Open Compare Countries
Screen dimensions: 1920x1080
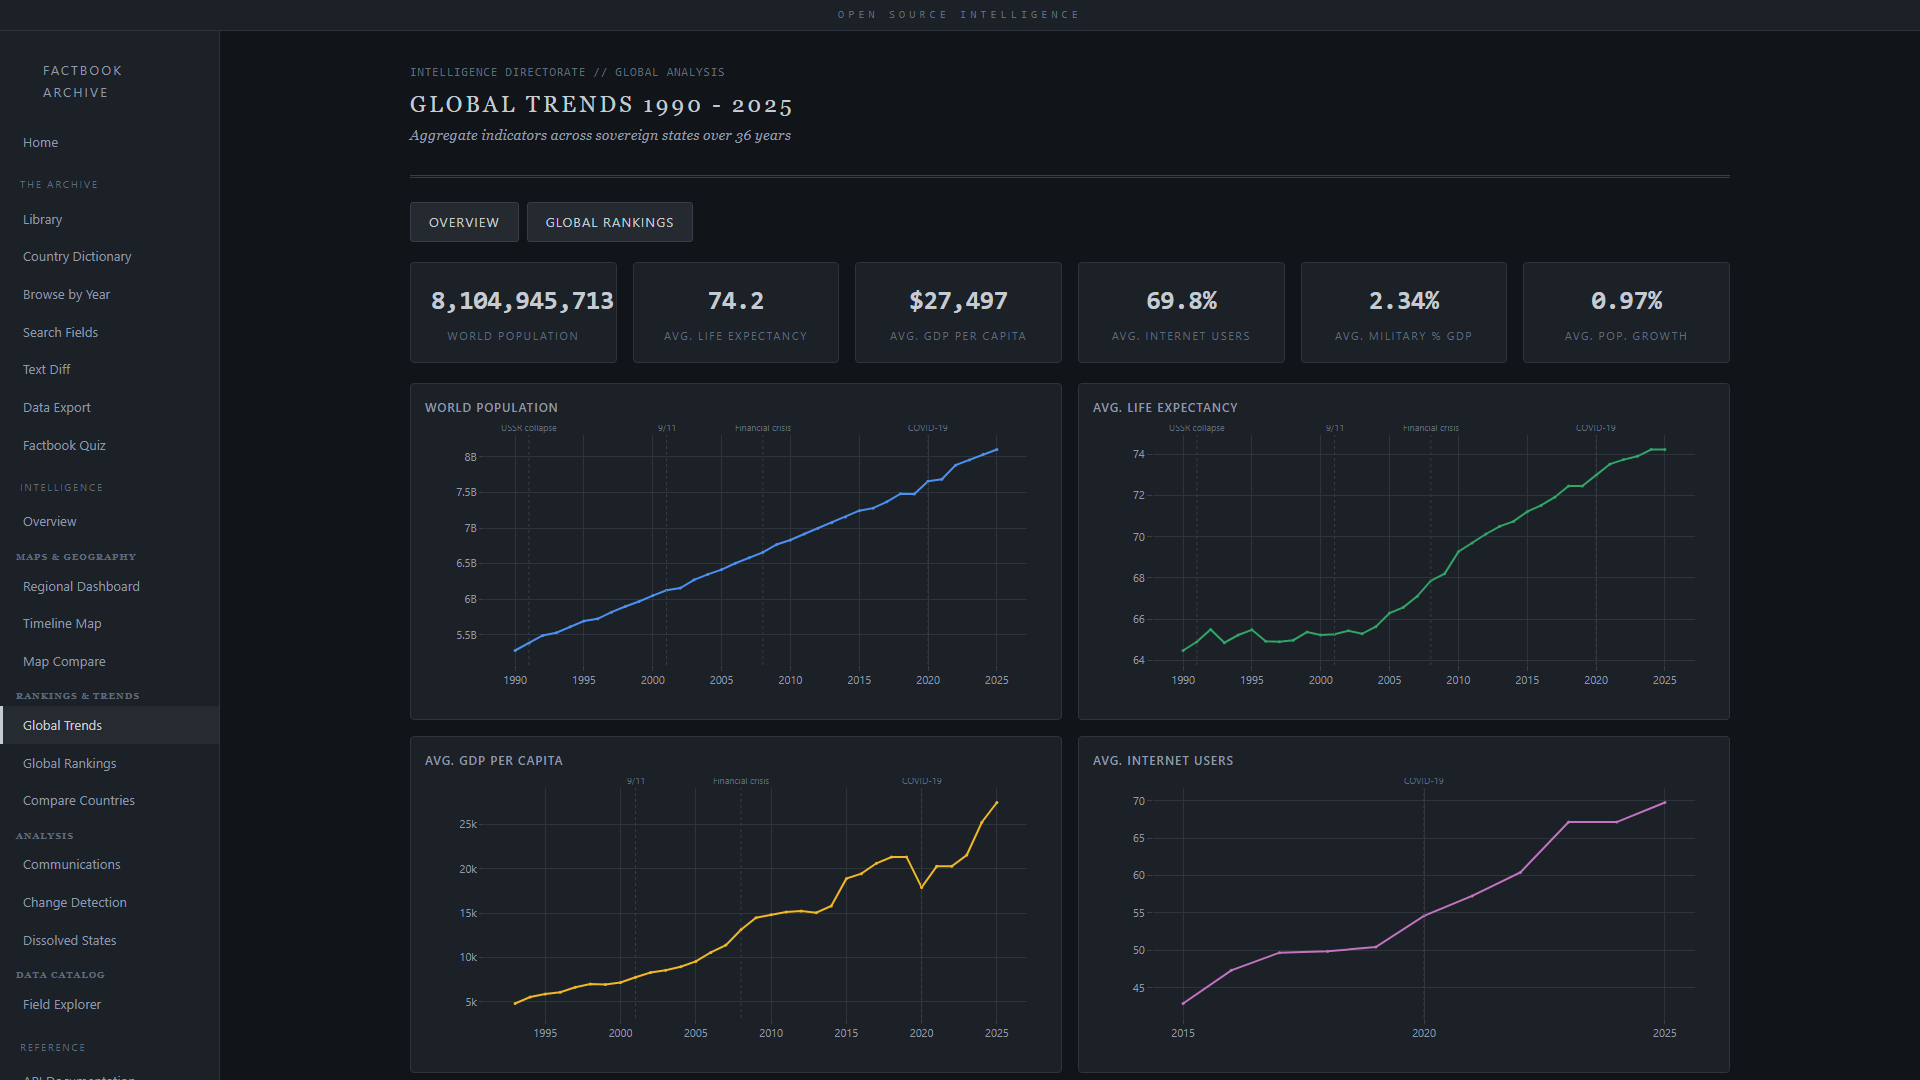pos(78,800)
